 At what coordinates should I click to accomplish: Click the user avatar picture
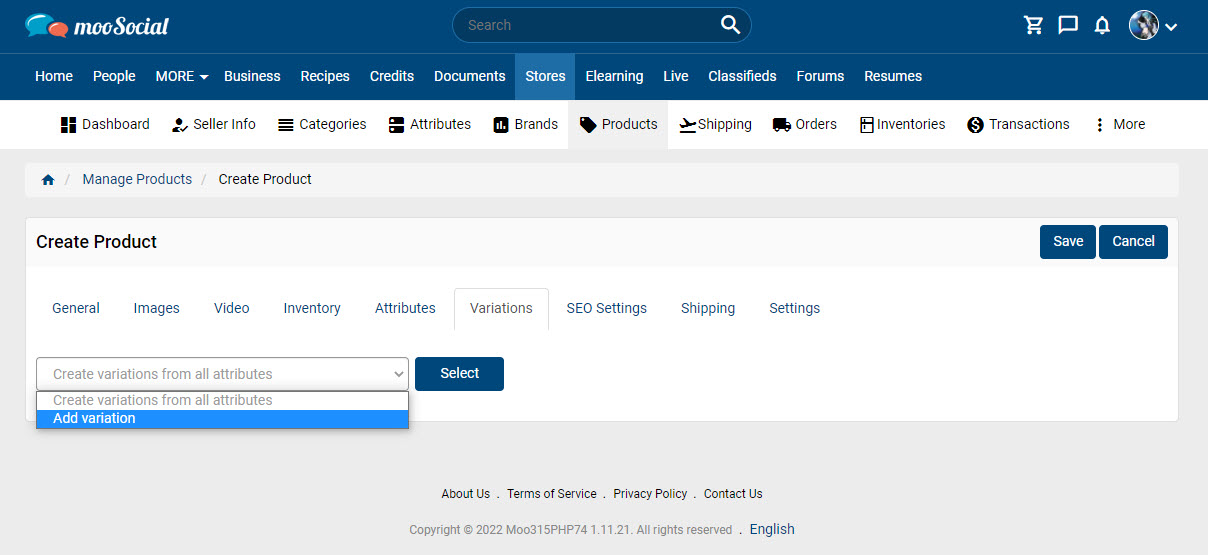(x=1144, y=25)
